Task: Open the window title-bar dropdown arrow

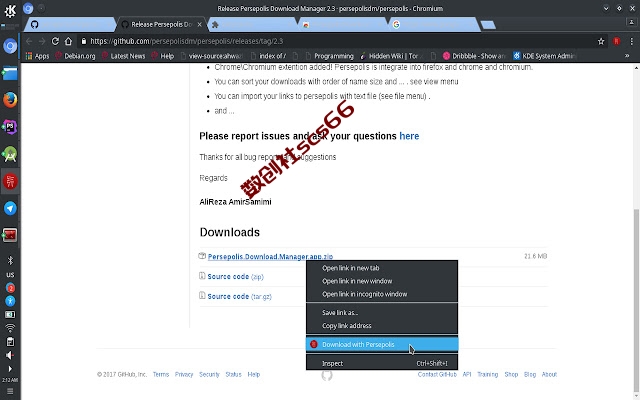Action: point(606,8)
